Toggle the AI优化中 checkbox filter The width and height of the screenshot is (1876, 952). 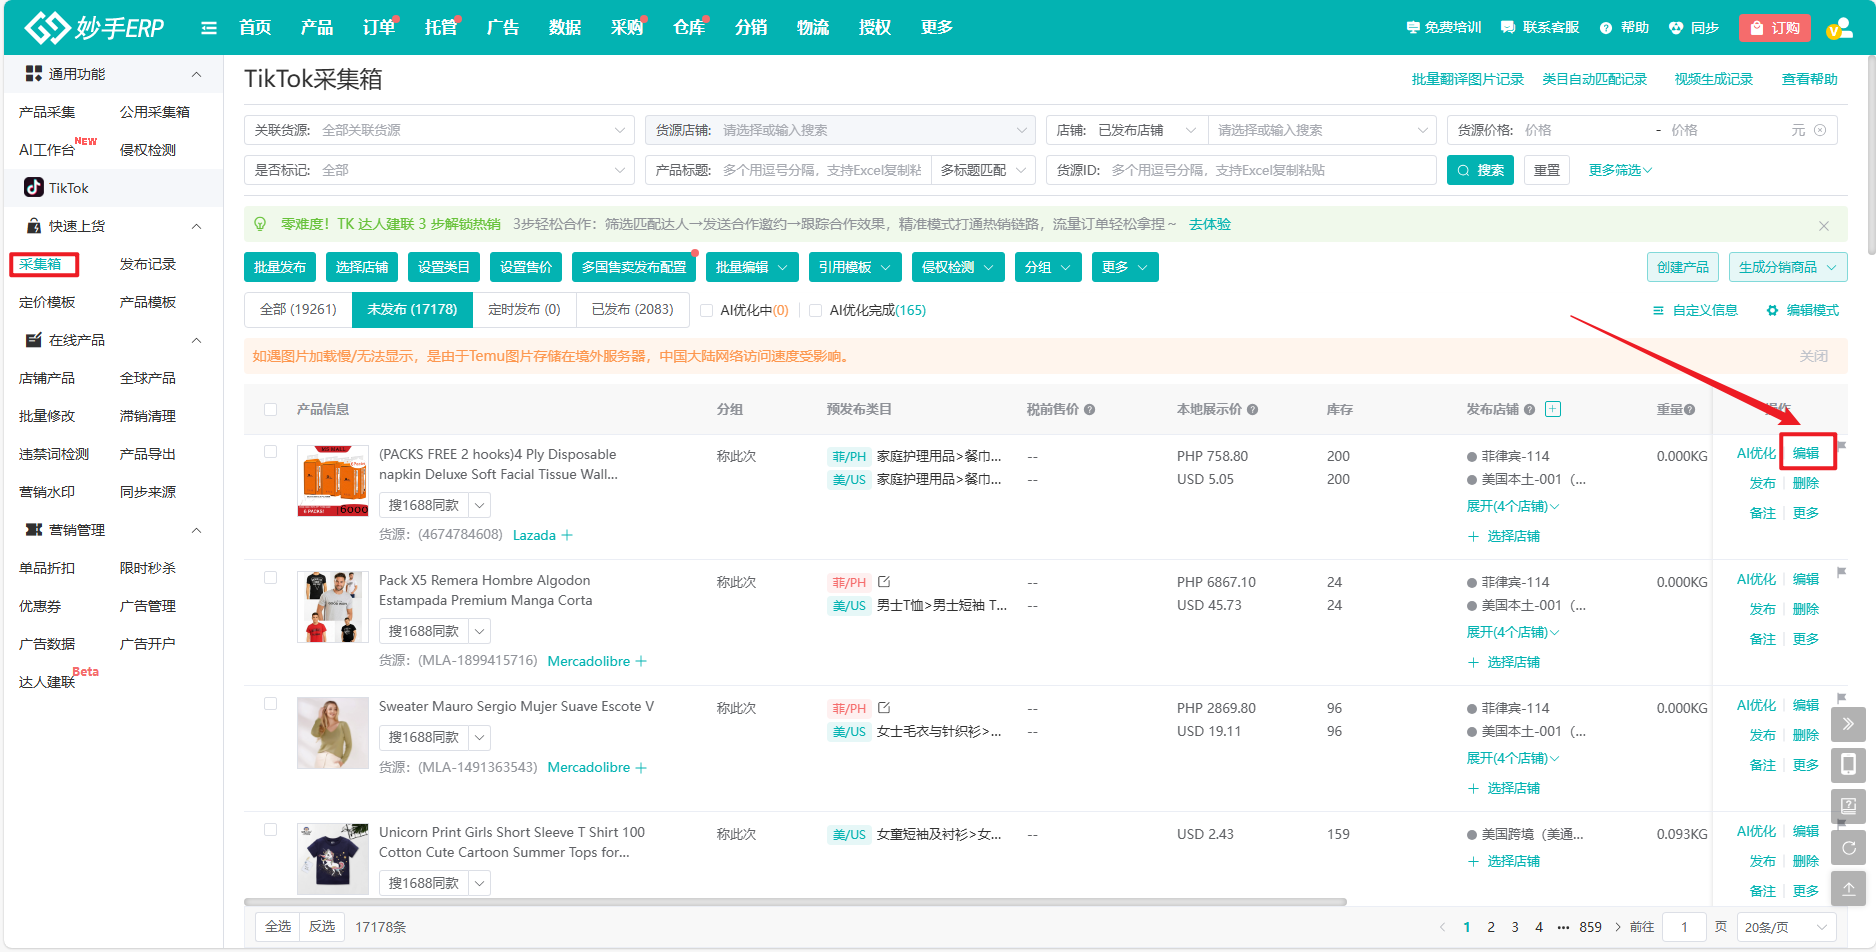[707, 311]
